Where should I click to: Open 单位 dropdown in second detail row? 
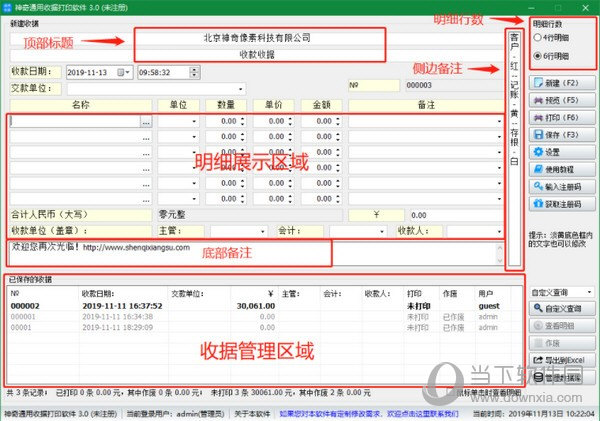click(x=194, y=137)
